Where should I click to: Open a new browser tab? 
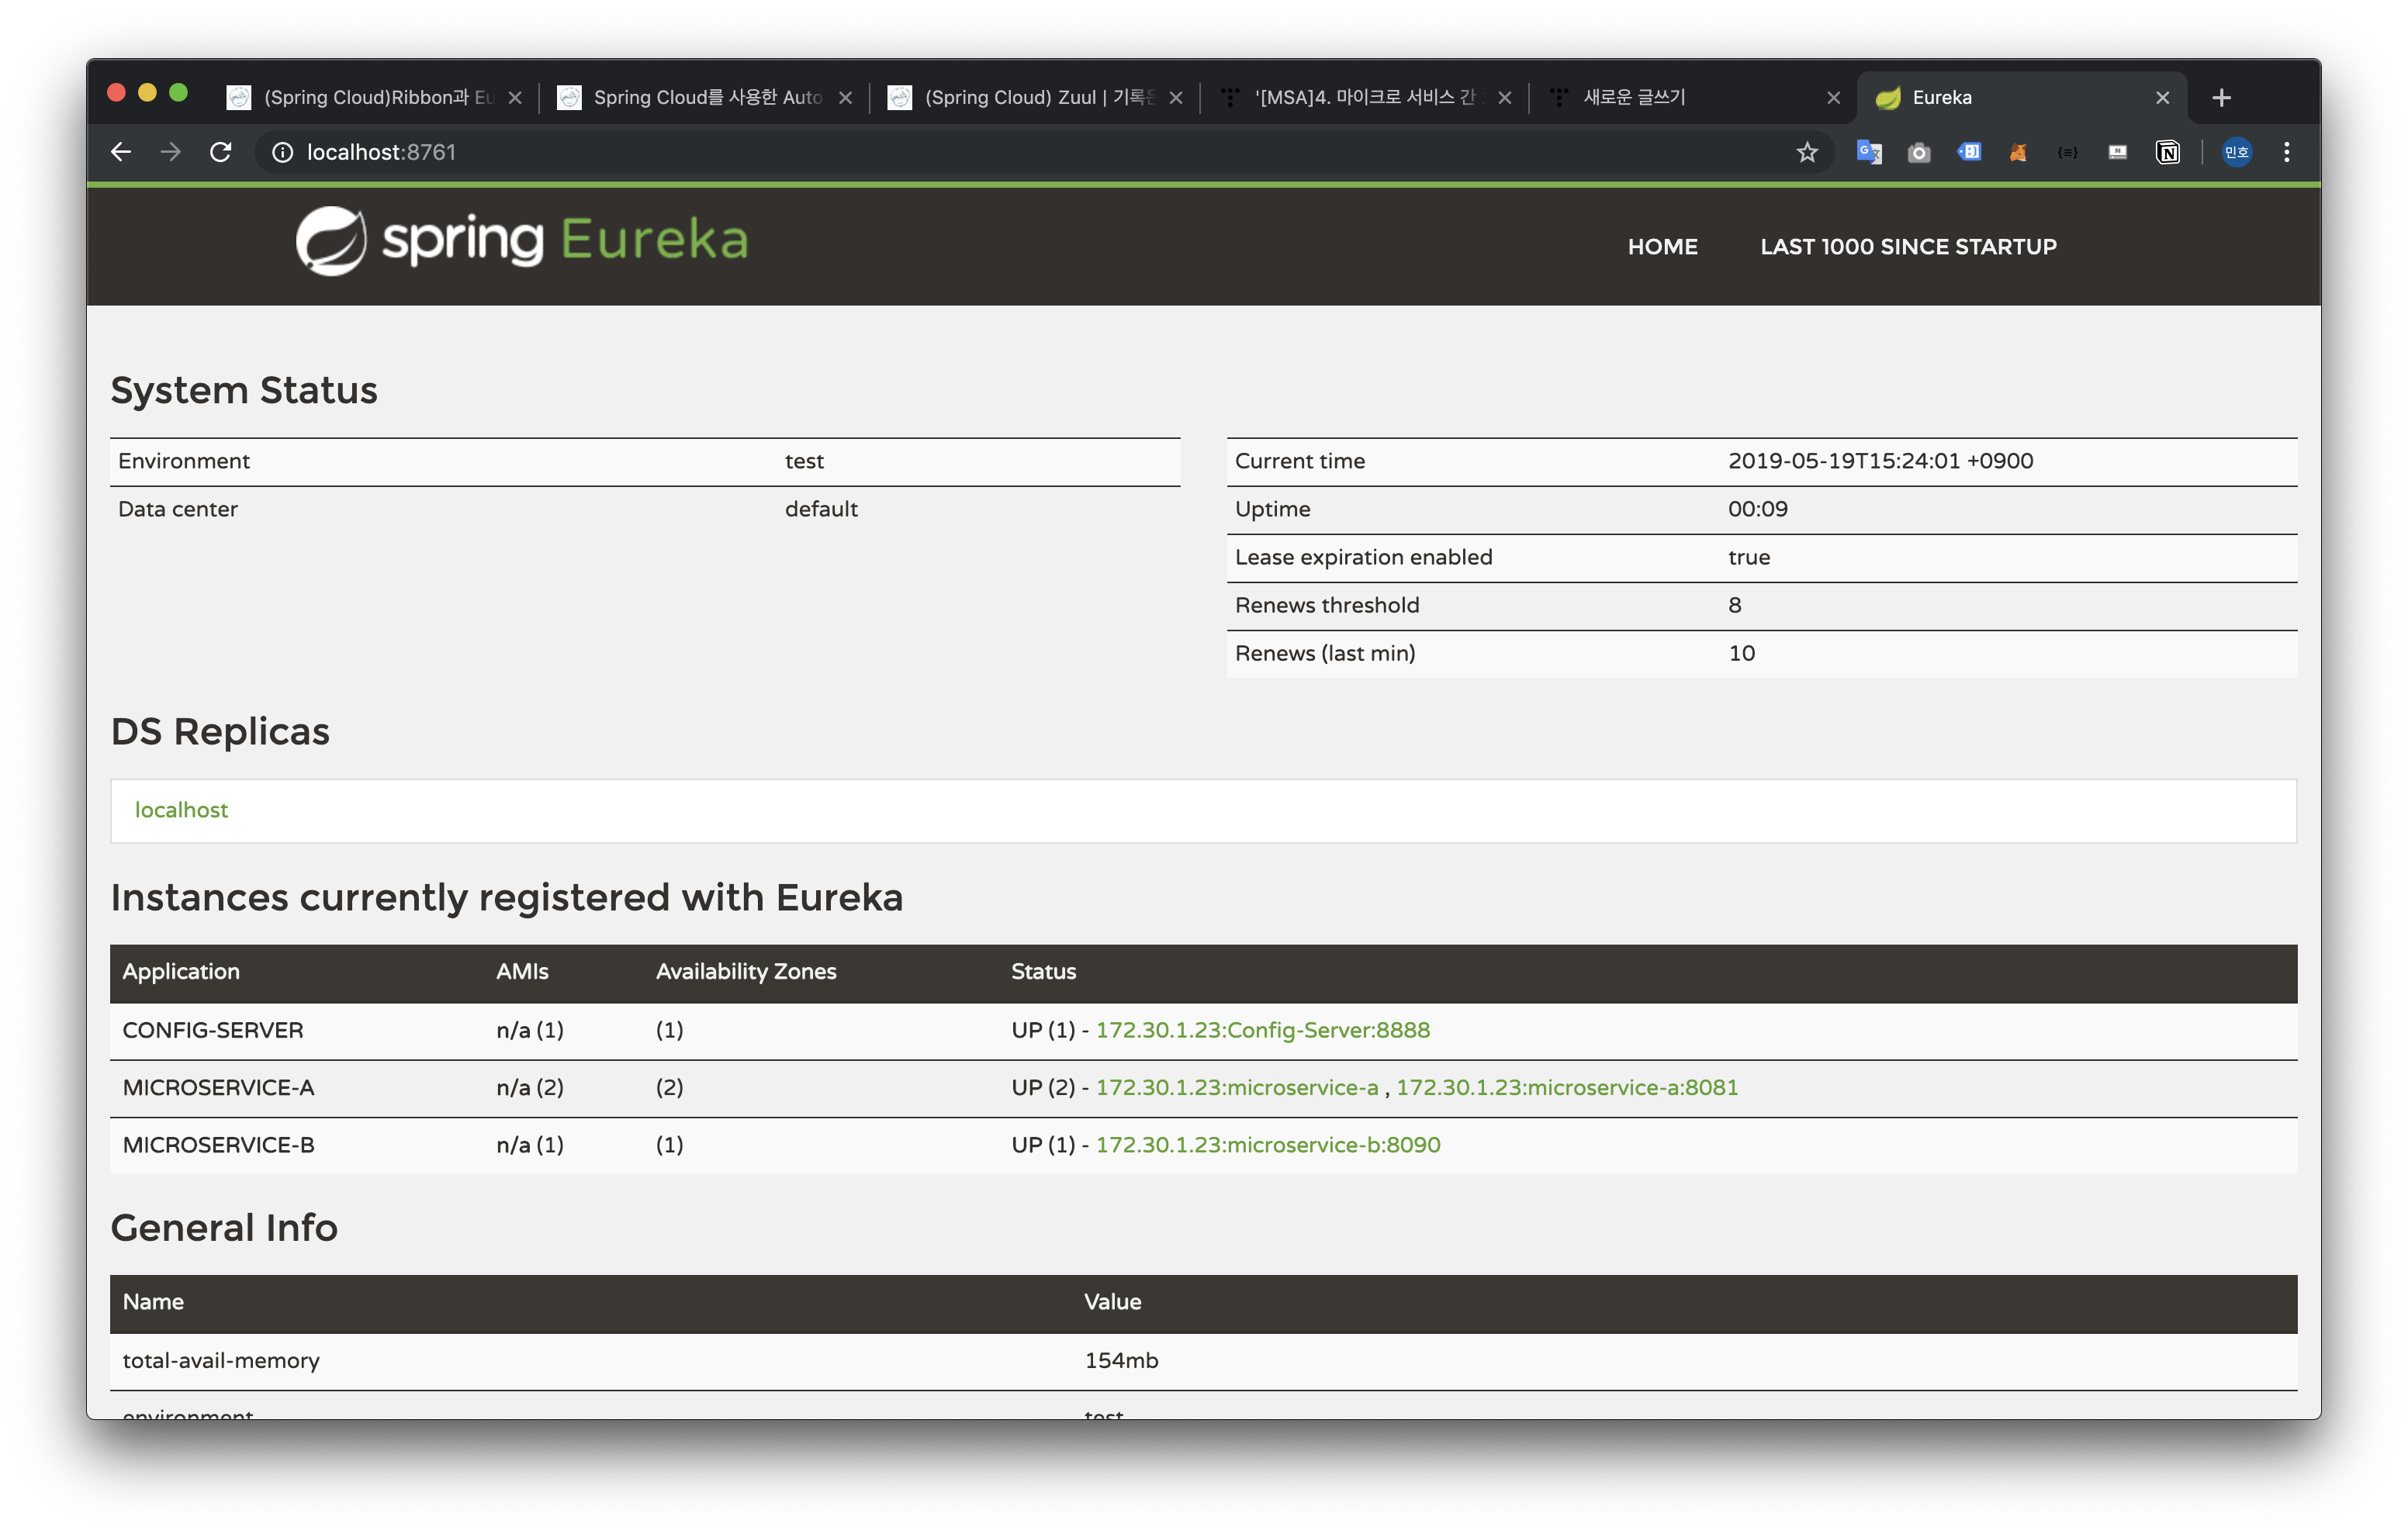coord(2221,98)
